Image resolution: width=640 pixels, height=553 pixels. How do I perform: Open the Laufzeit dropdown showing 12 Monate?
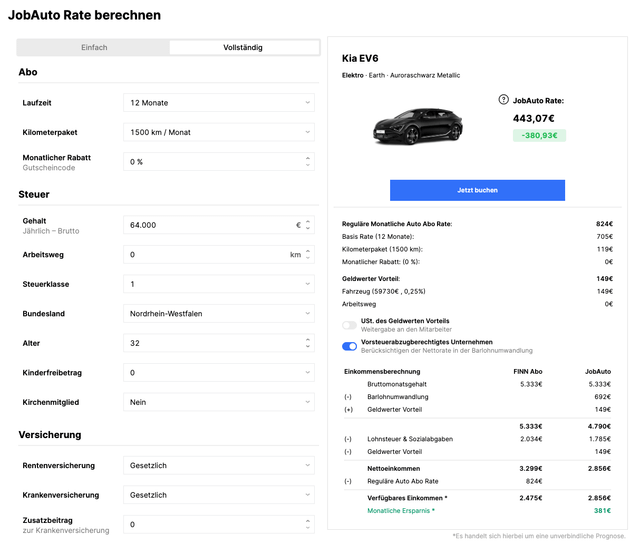click(219, 103)
